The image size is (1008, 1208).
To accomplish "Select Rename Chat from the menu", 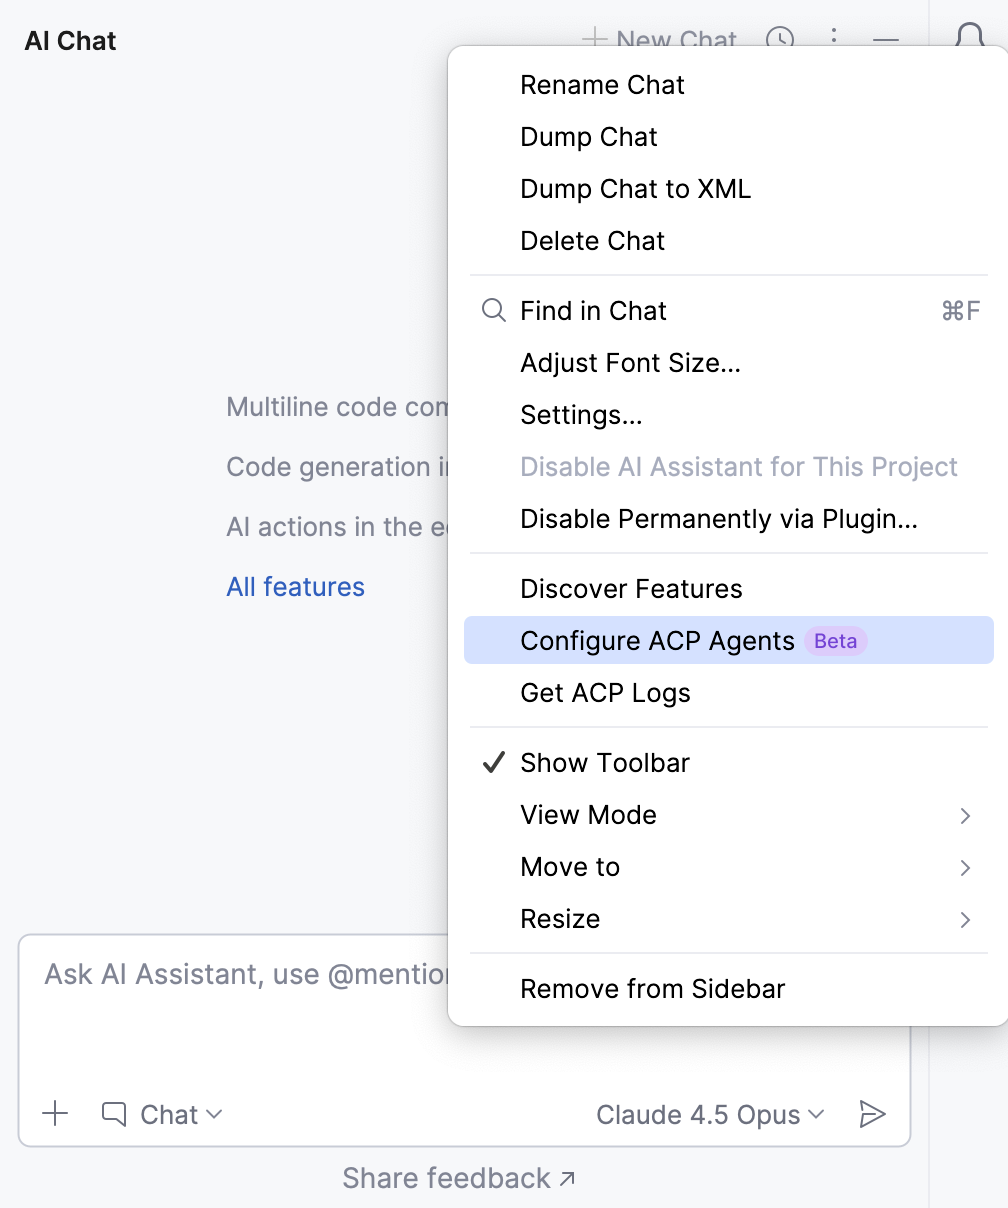I will pos(602,86).
